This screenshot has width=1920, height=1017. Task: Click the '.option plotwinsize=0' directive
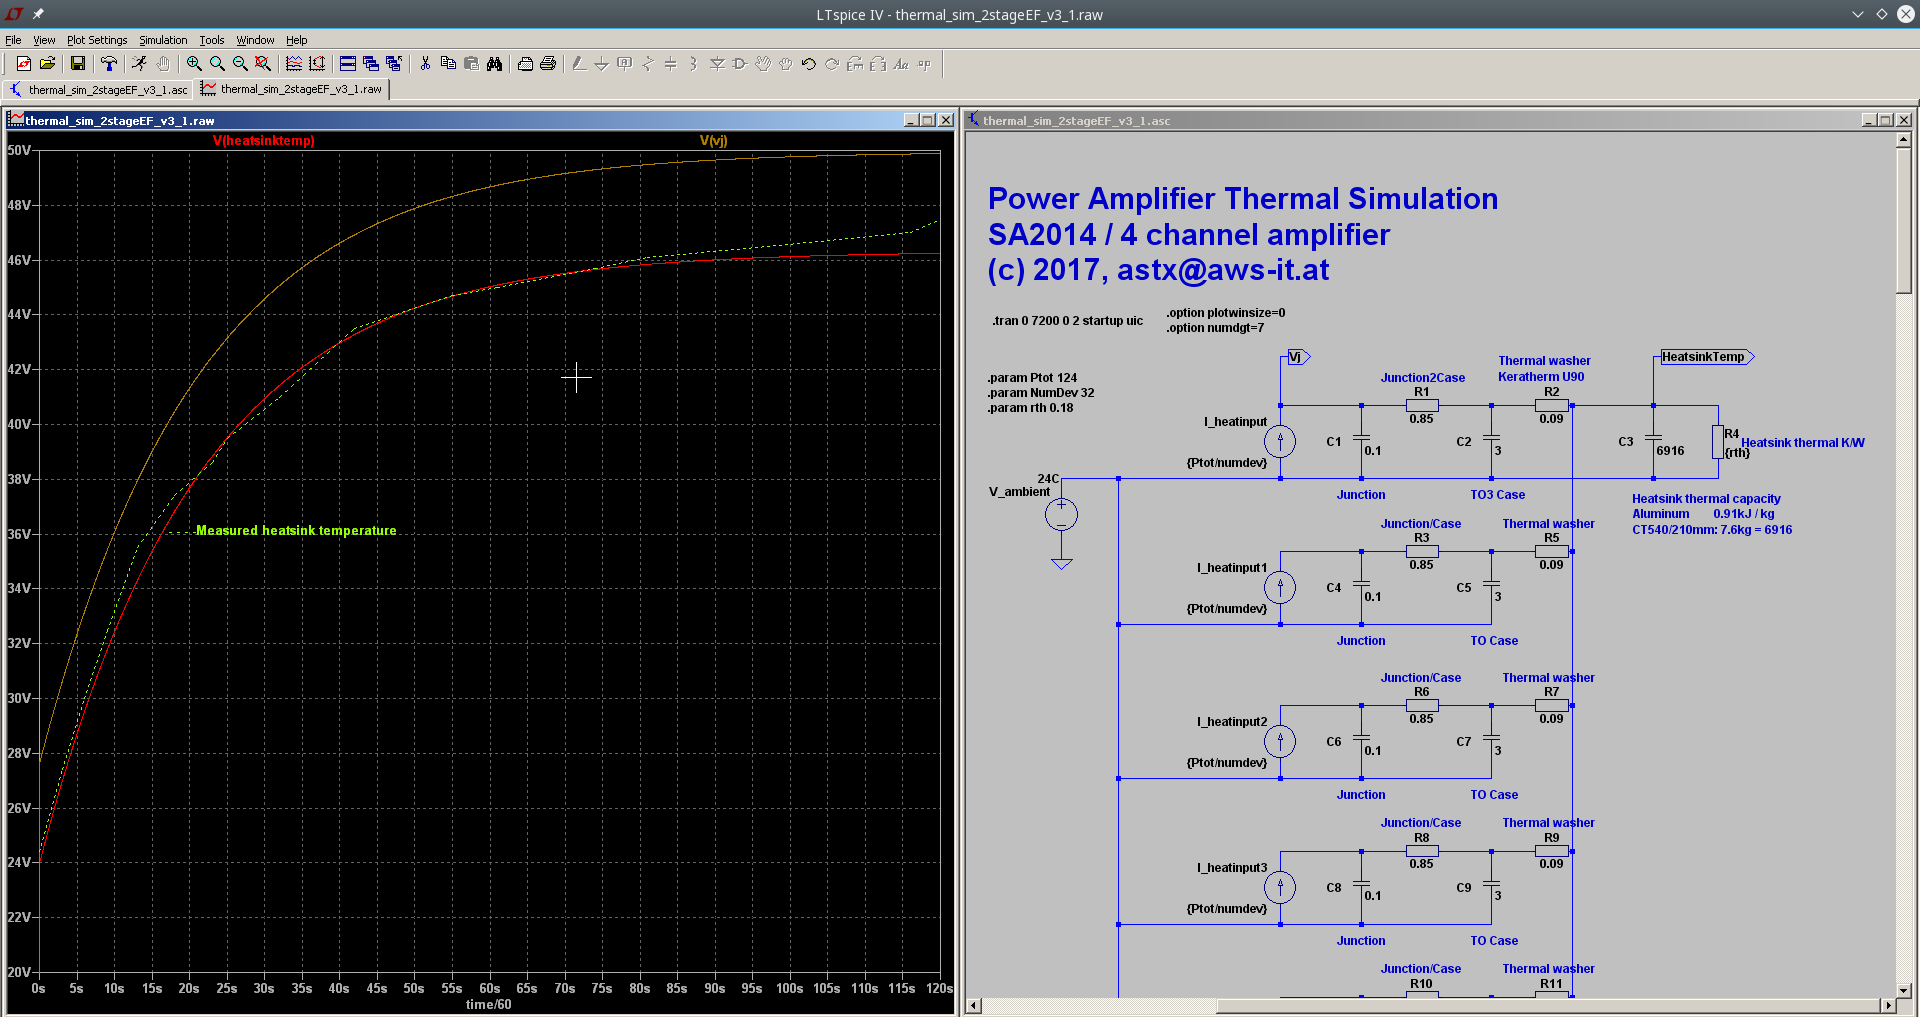pyautogui.click(x=1226, y=313)
